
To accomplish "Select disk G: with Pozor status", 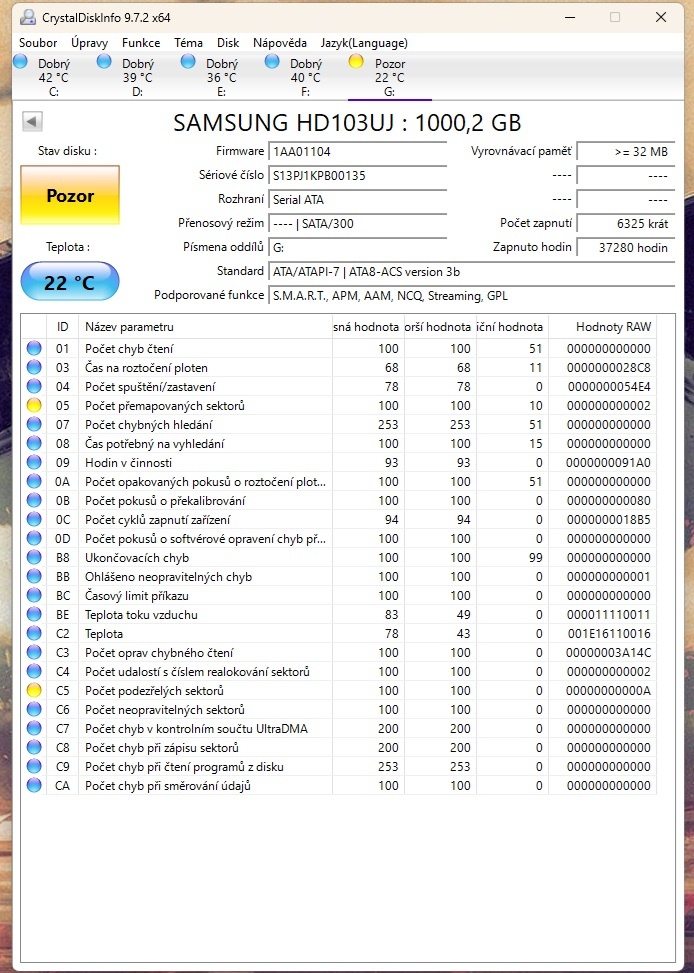I will point(389,77).
